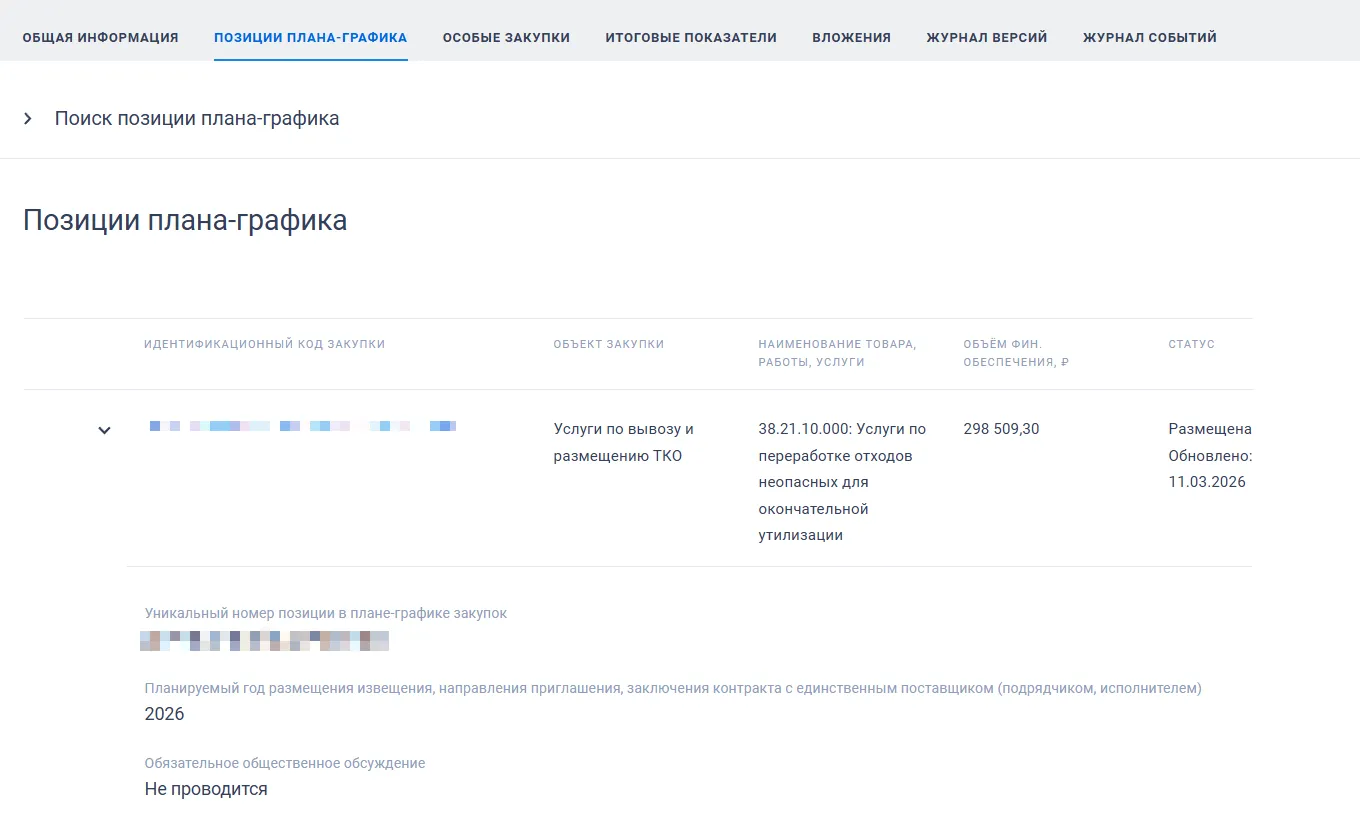Click the planned year value 2026
This screenshot has width=1360, height=831.
[x=165, y=714]
